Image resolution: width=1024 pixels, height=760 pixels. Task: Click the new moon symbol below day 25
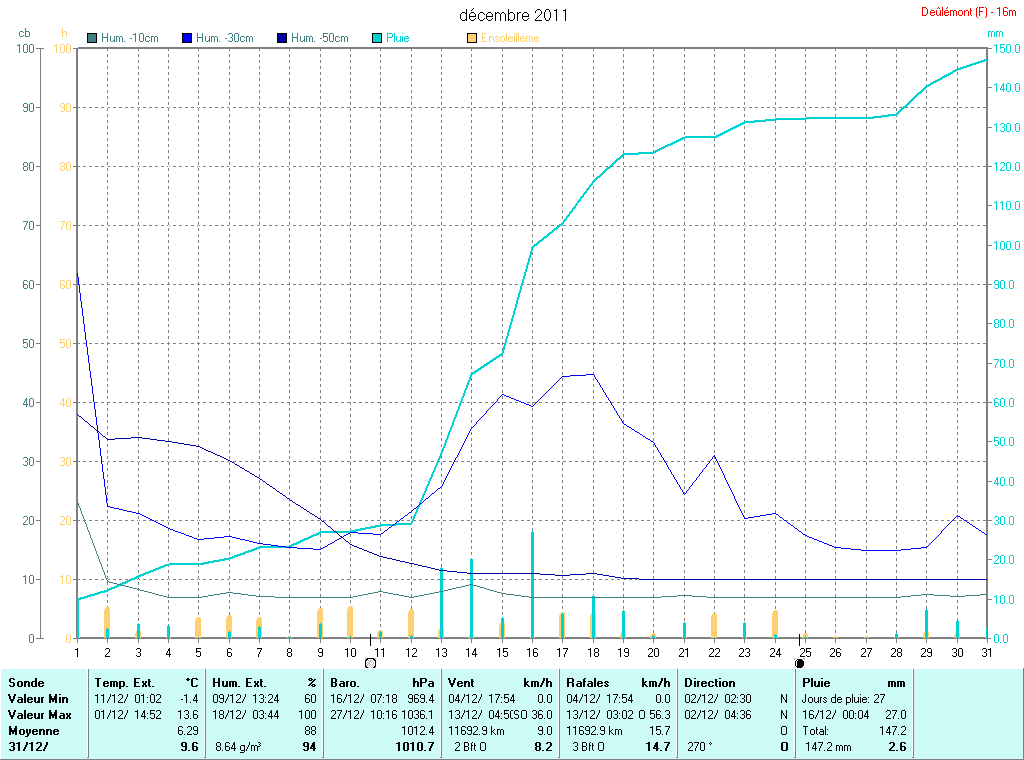click(x=799, y=662)
